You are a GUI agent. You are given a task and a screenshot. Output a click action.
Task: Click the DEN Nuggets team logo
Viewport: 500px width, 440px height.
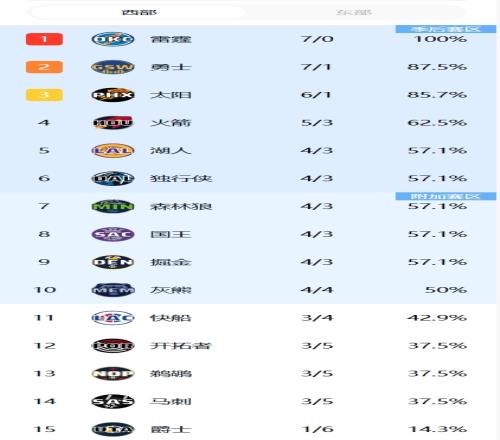coord(113,262)
